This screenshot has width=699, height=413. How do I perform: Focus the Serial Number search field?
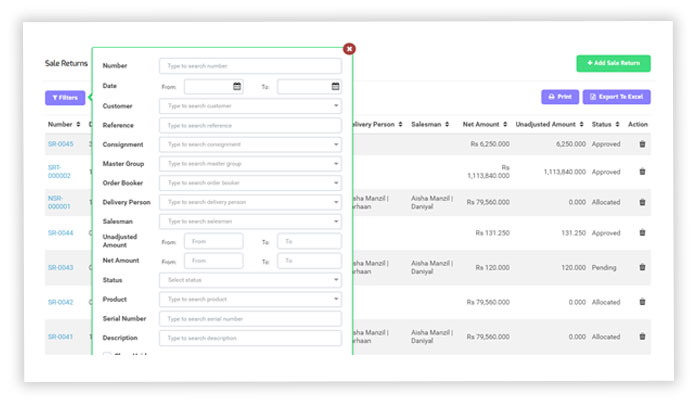[x=250, y=319]
